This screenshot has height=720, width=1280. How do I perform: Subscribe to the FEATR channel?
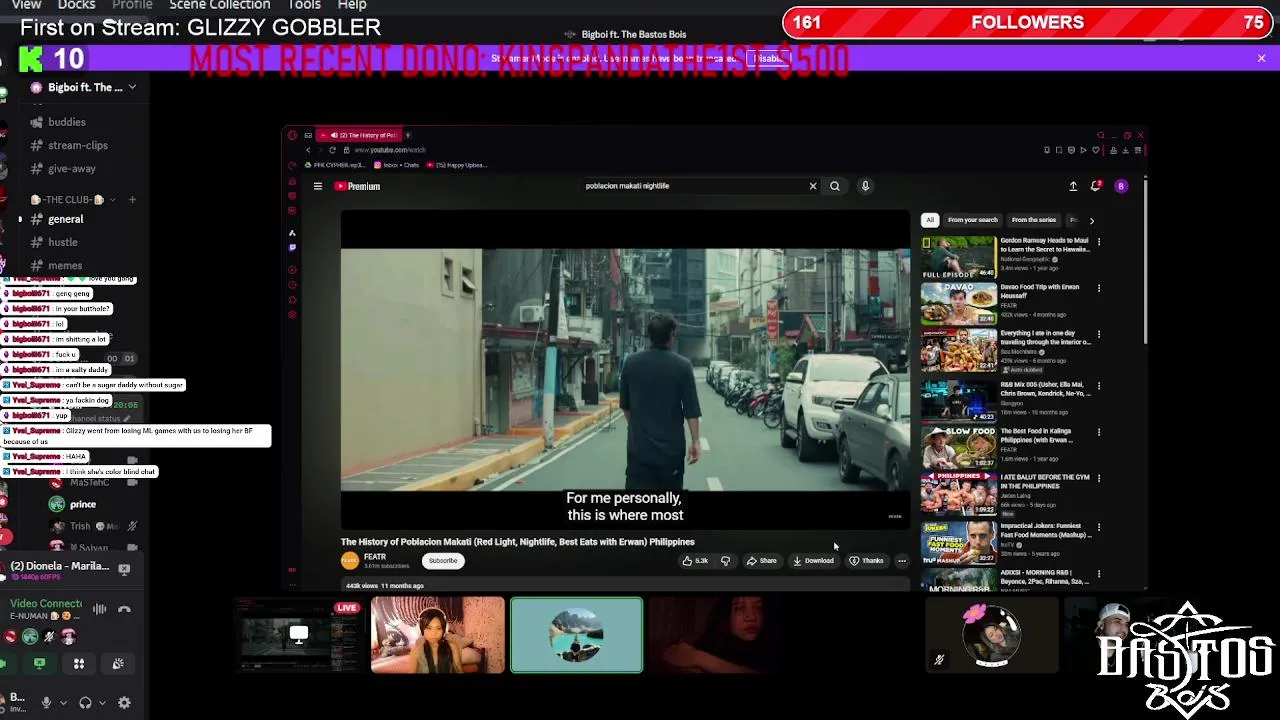tap(443, 561)
